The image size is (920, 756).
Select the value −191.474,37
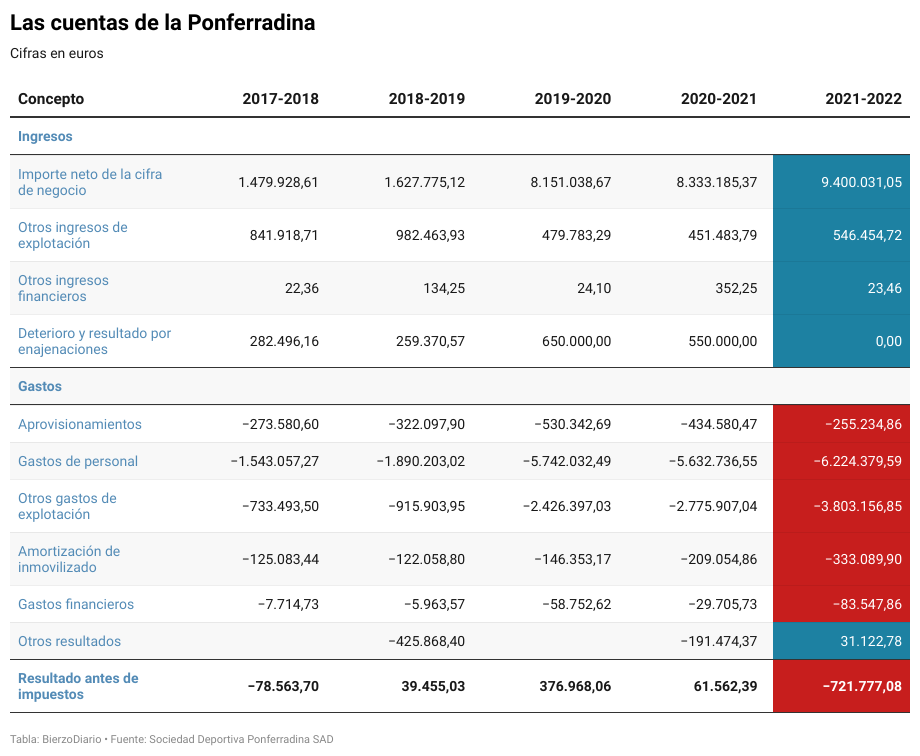click(719, 641)
